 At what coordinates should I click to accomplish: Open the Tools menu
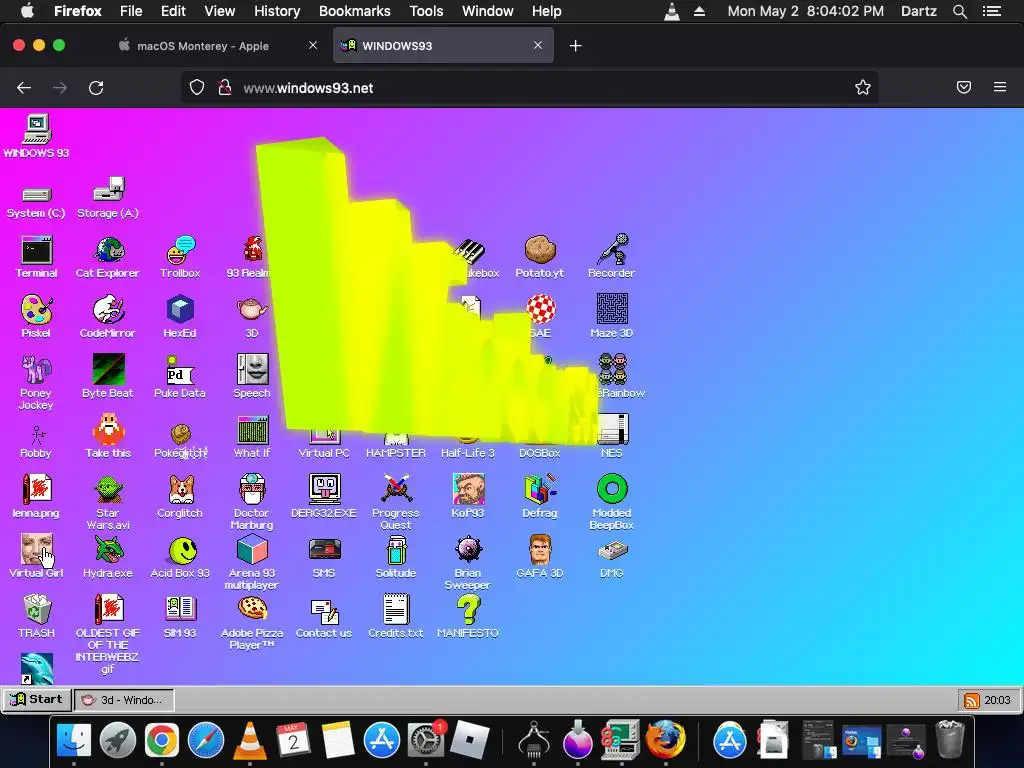(426, 11)
